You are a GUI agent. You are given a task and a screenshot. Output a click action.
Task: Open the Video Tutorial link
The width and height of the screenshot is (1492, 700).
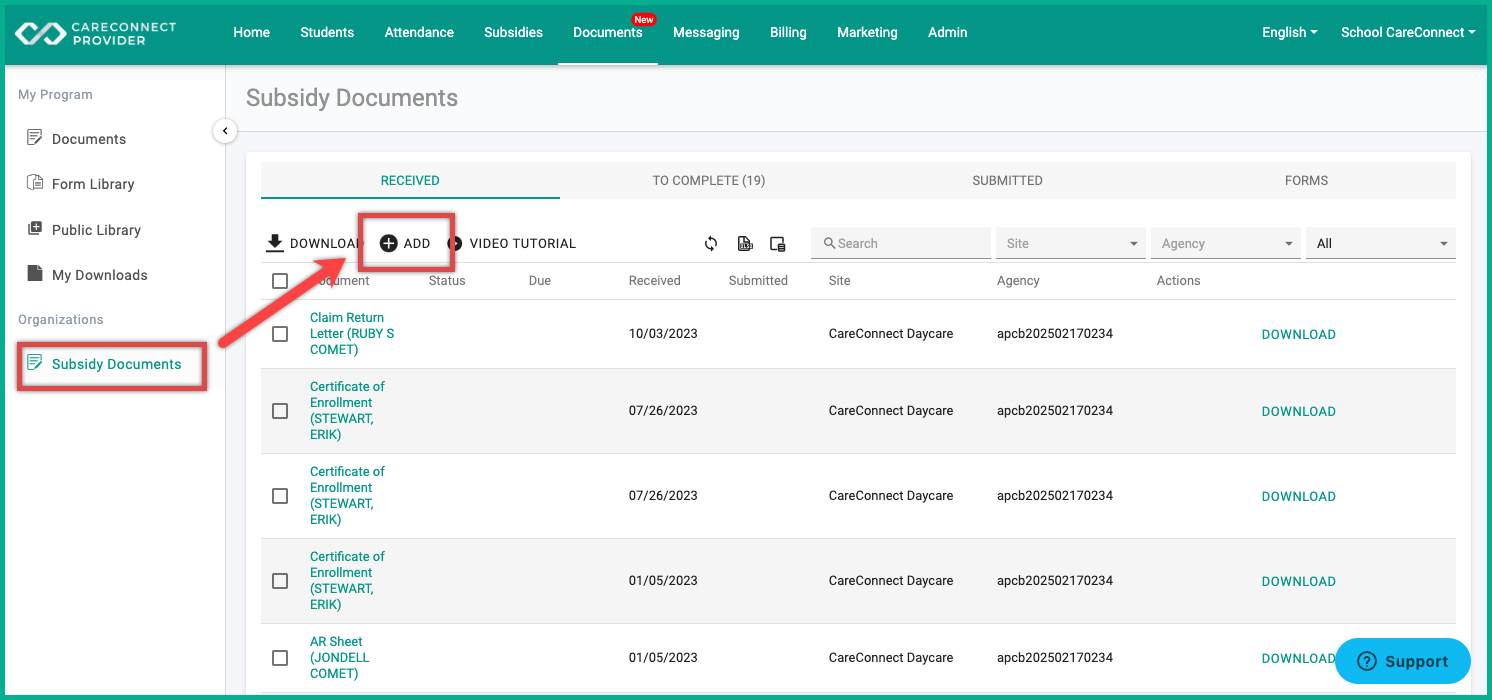click(511, 243)
